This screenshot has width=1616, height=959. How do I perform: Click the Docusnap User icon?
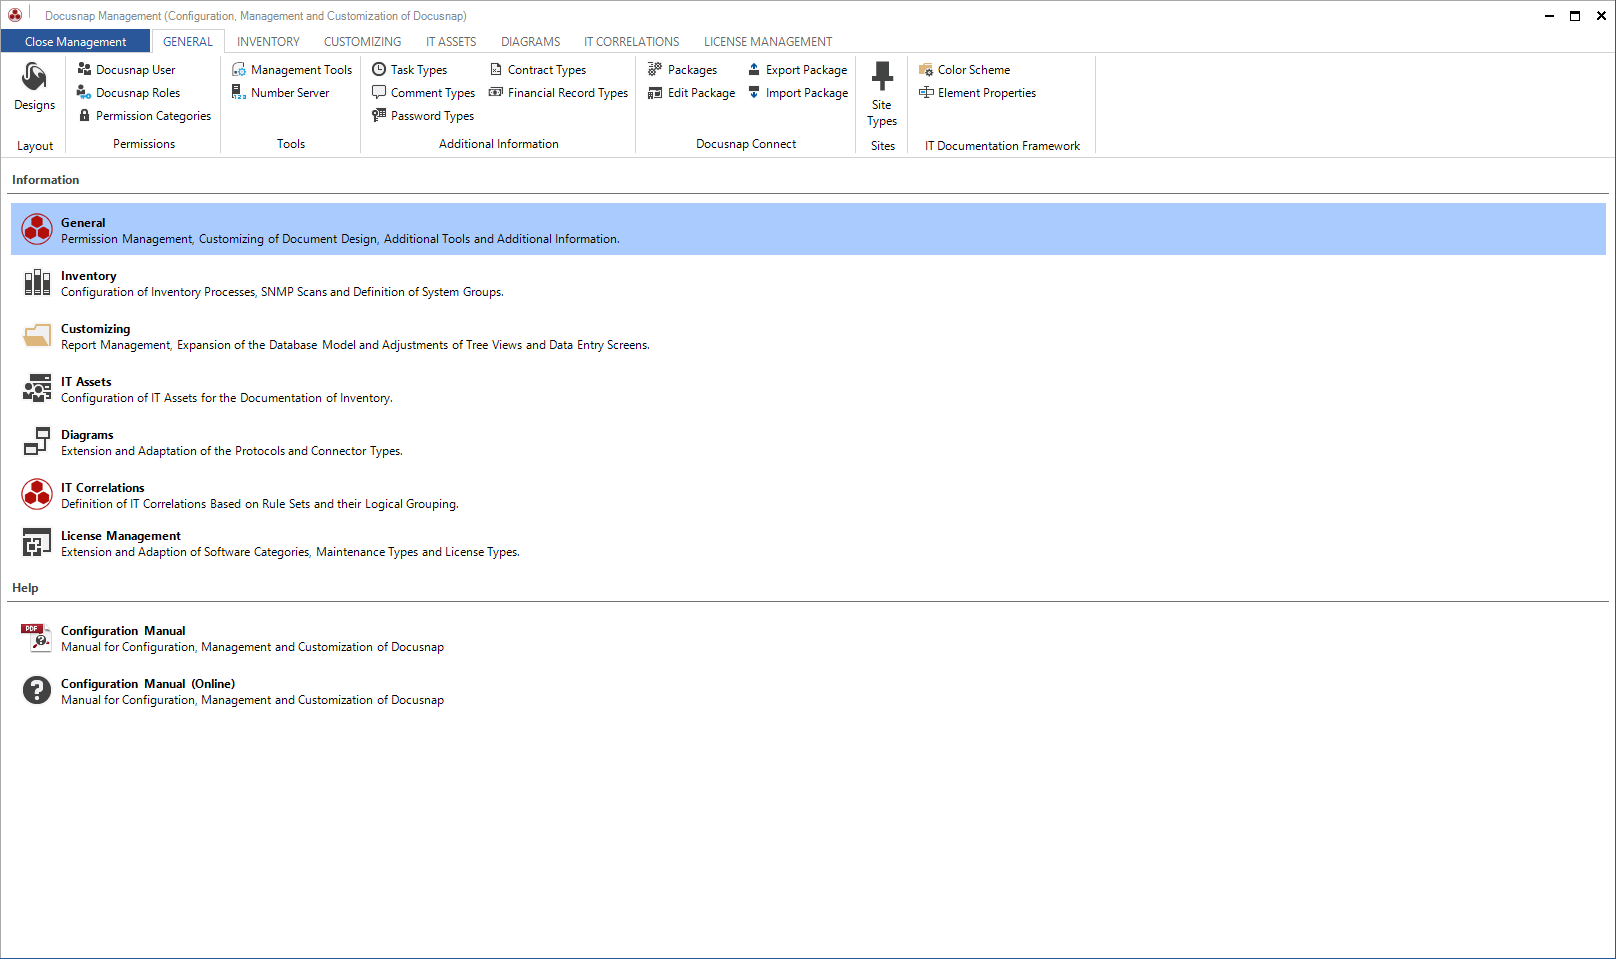[x=84, y=69]
